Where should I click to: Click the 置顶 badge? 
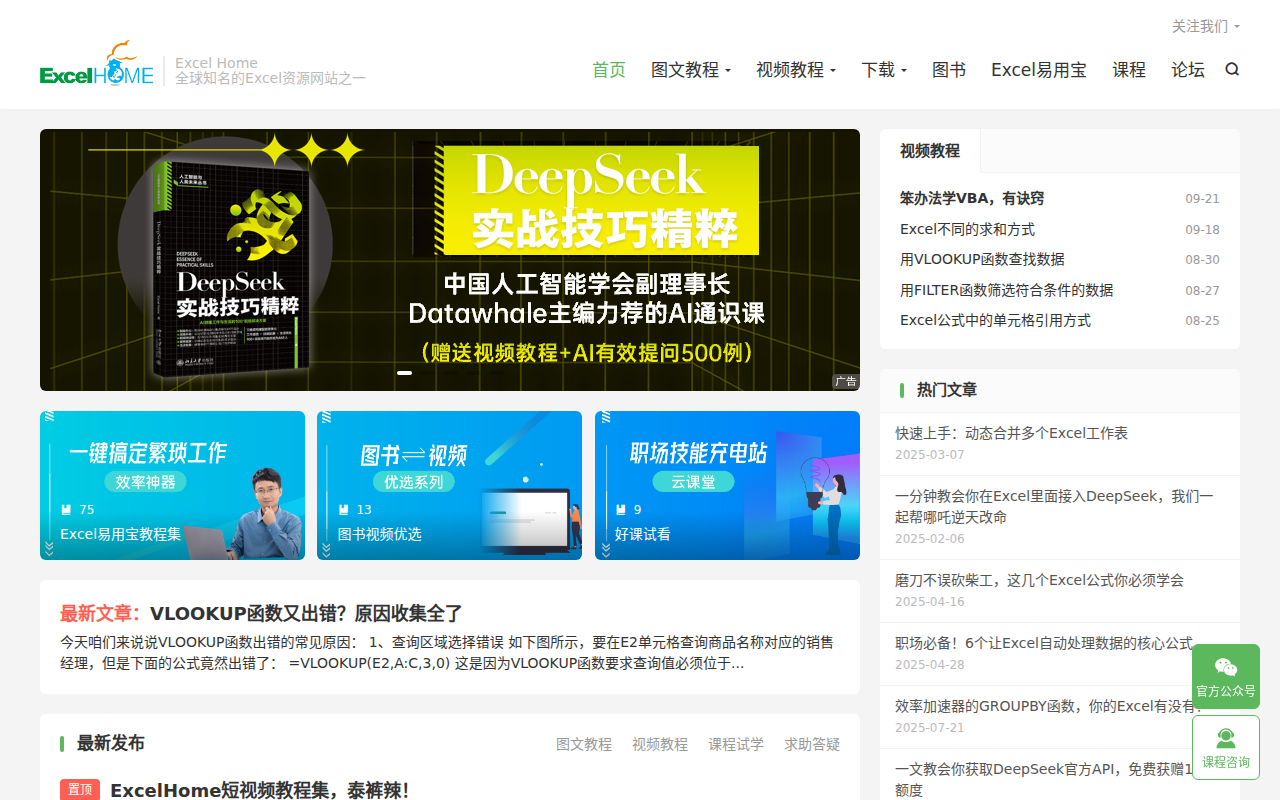coord(80,790)
